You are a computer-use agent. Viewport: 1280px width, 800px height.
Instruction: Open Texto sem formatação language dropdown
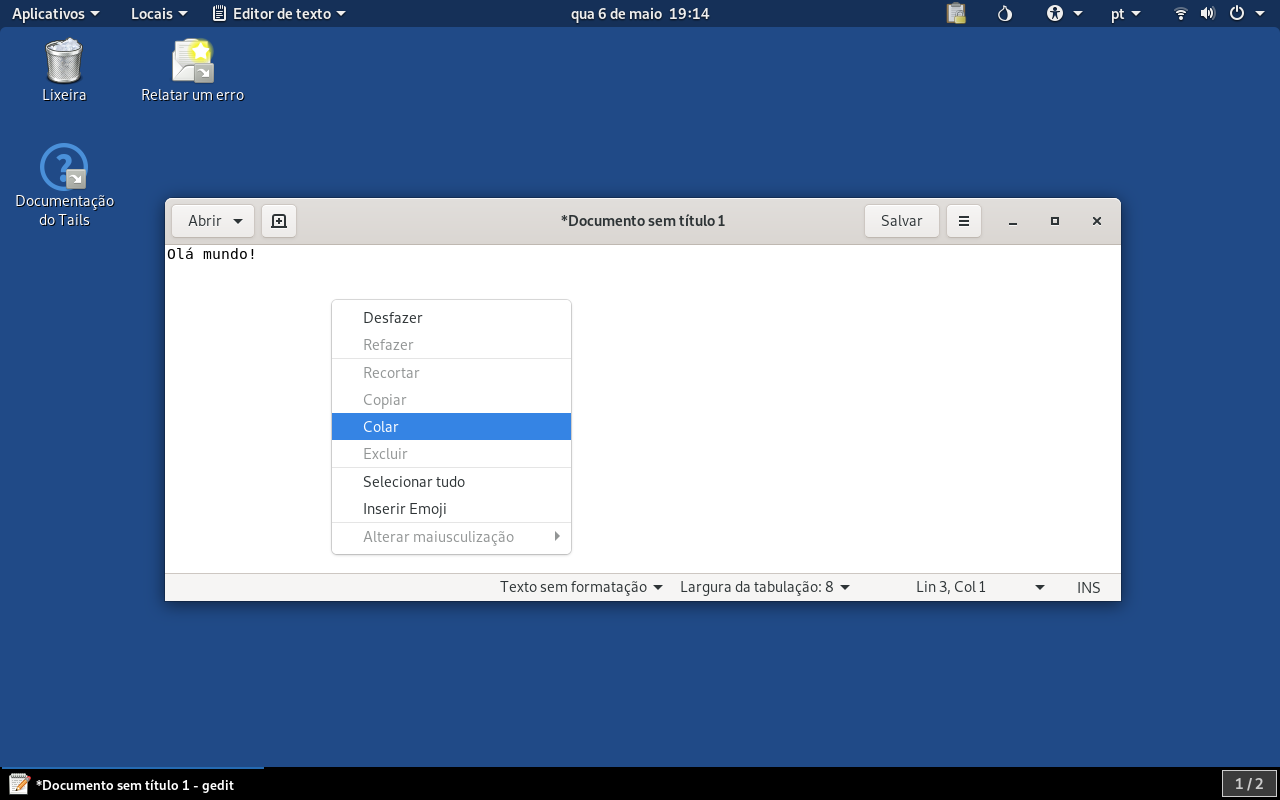[581, 587]
